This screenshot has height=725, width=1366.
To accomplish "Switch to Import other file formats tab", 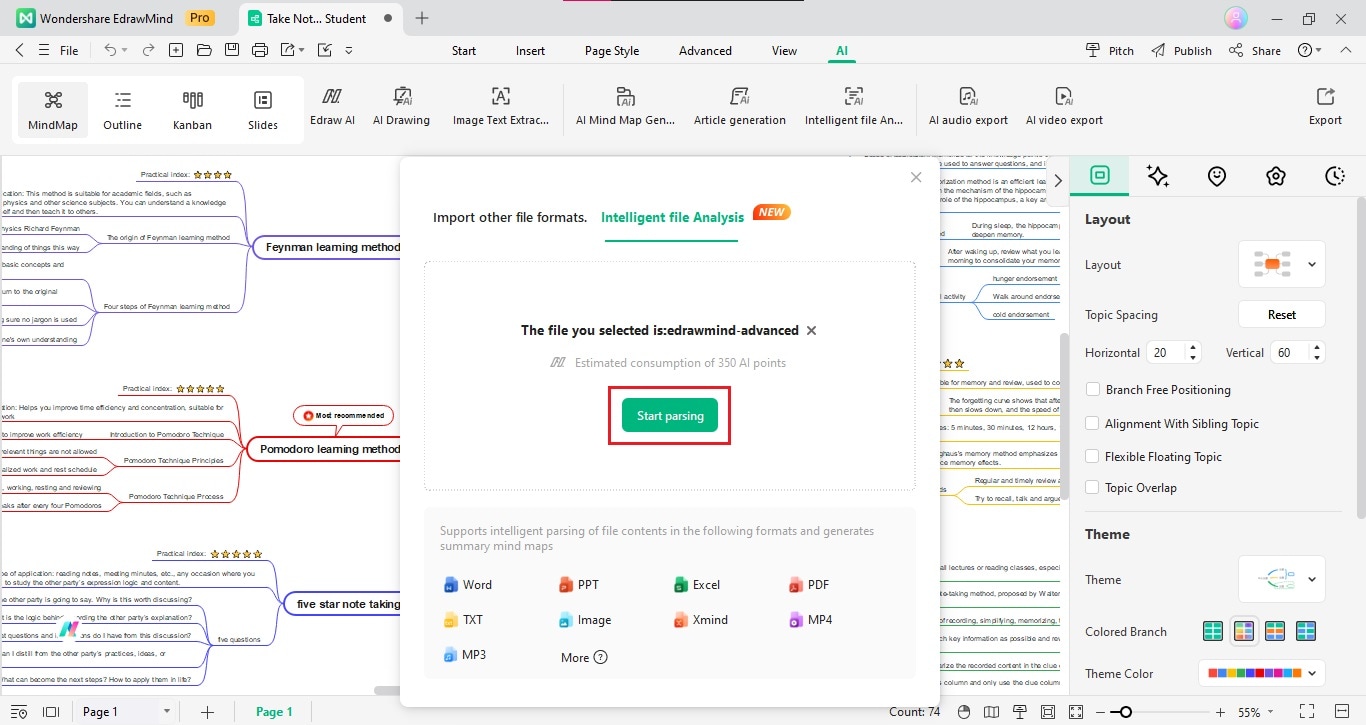I will (510, 217).
